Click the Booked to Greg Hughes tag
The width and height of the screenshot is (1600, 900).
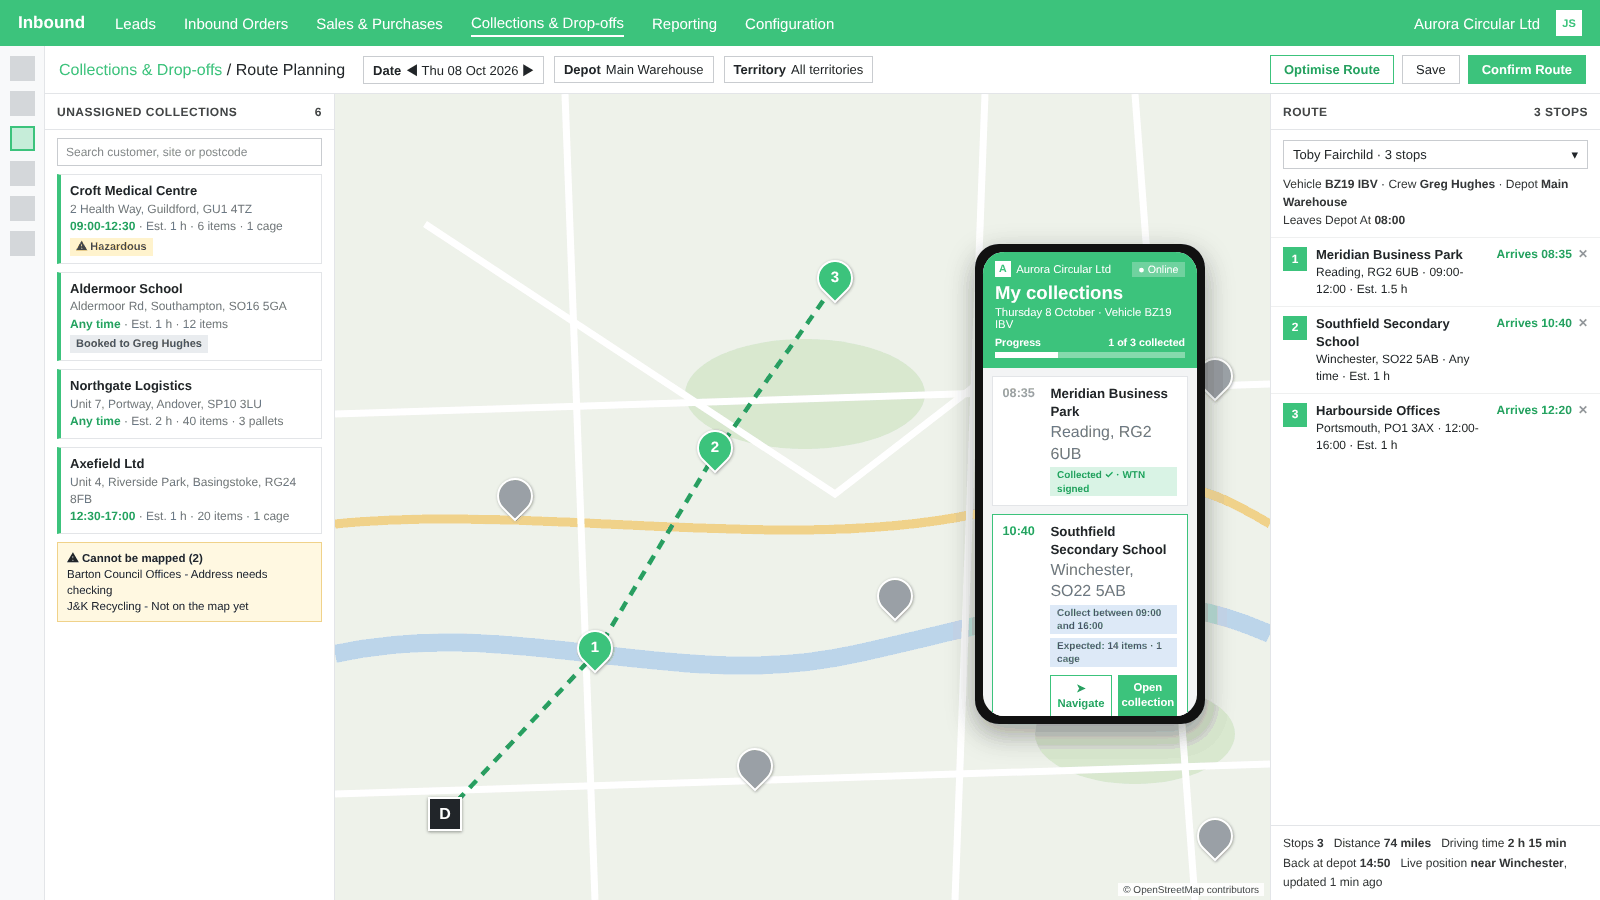coord(139,343)
